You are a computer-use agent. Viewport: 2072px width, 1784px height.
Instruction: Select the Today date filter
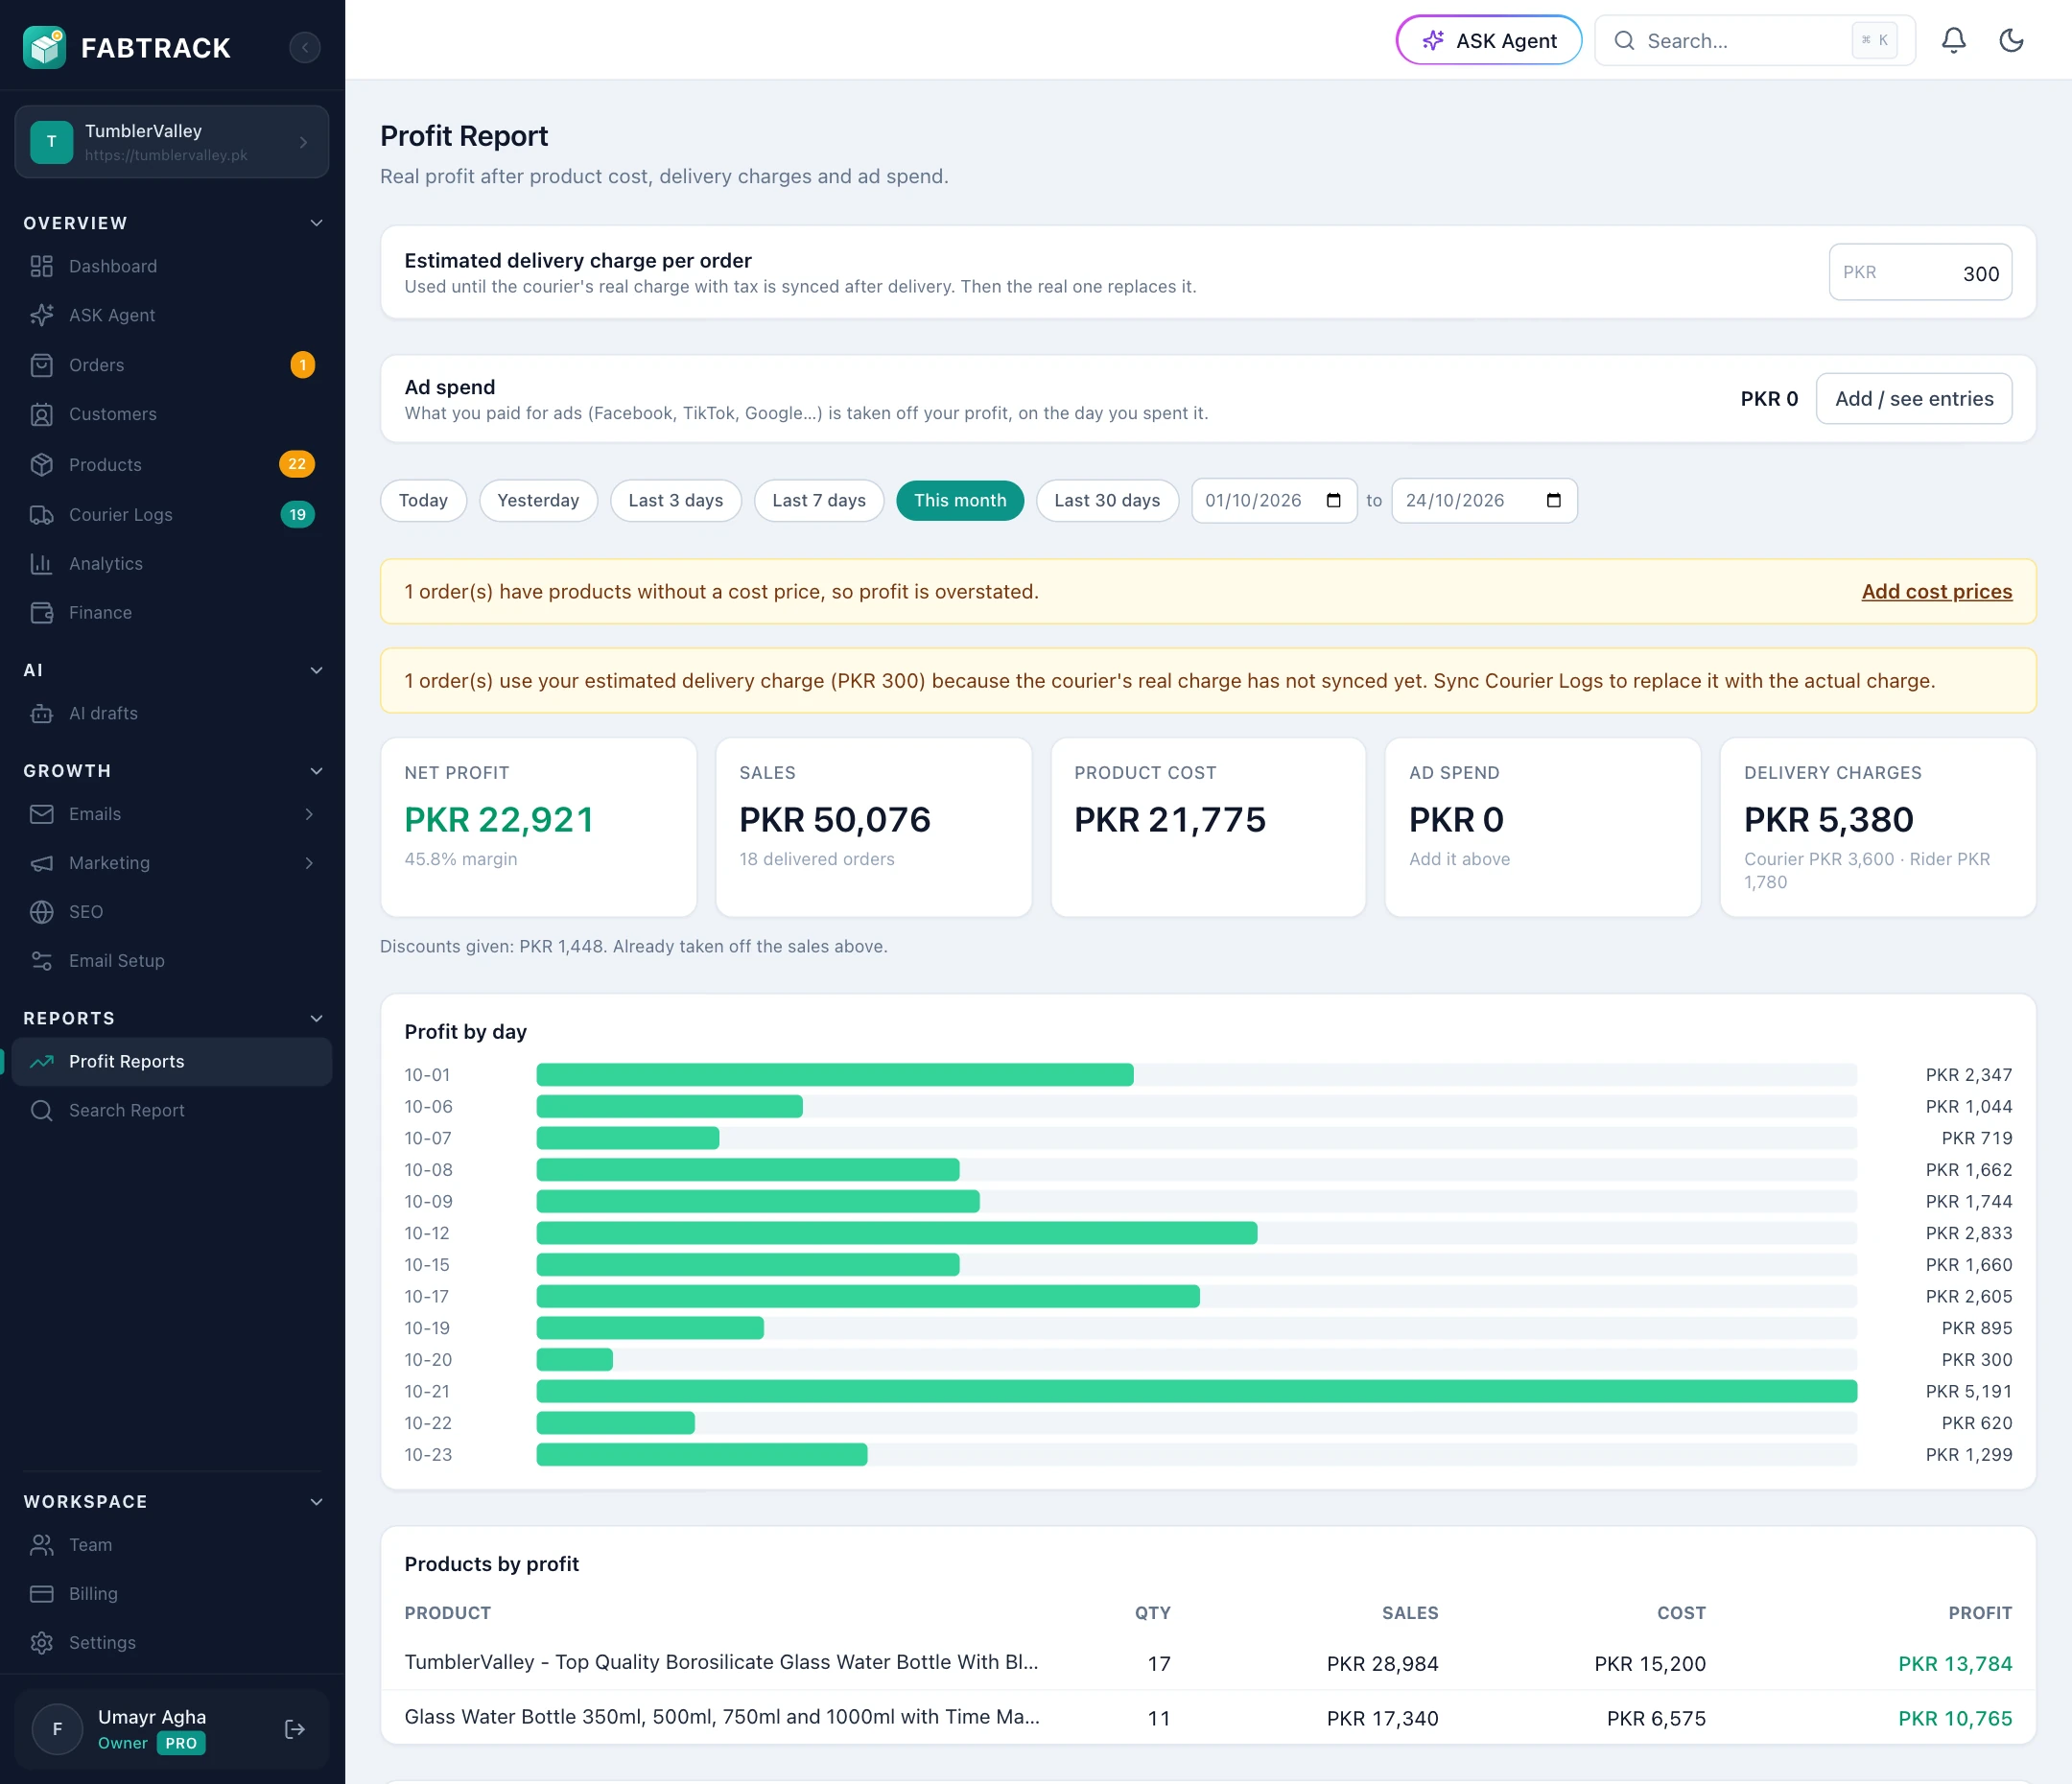click(x=423, y=500)
